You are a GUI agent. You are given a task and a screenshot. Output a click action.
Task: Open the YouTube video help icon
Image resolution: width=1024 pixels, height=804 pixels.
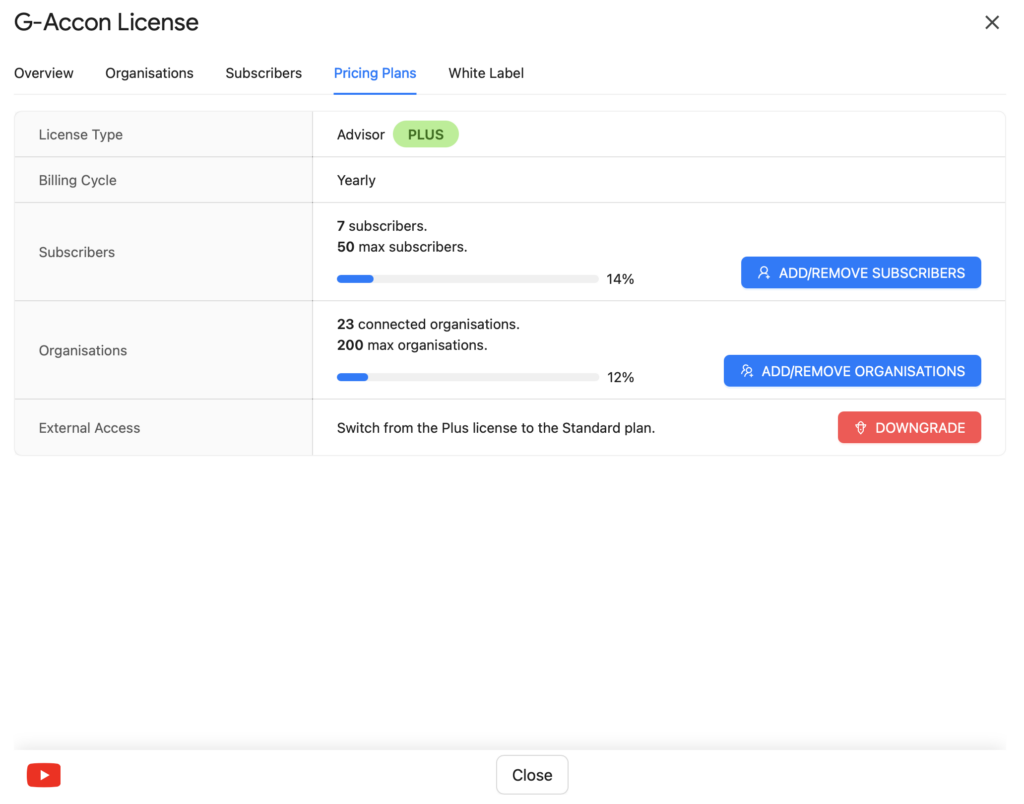[44, 775]
